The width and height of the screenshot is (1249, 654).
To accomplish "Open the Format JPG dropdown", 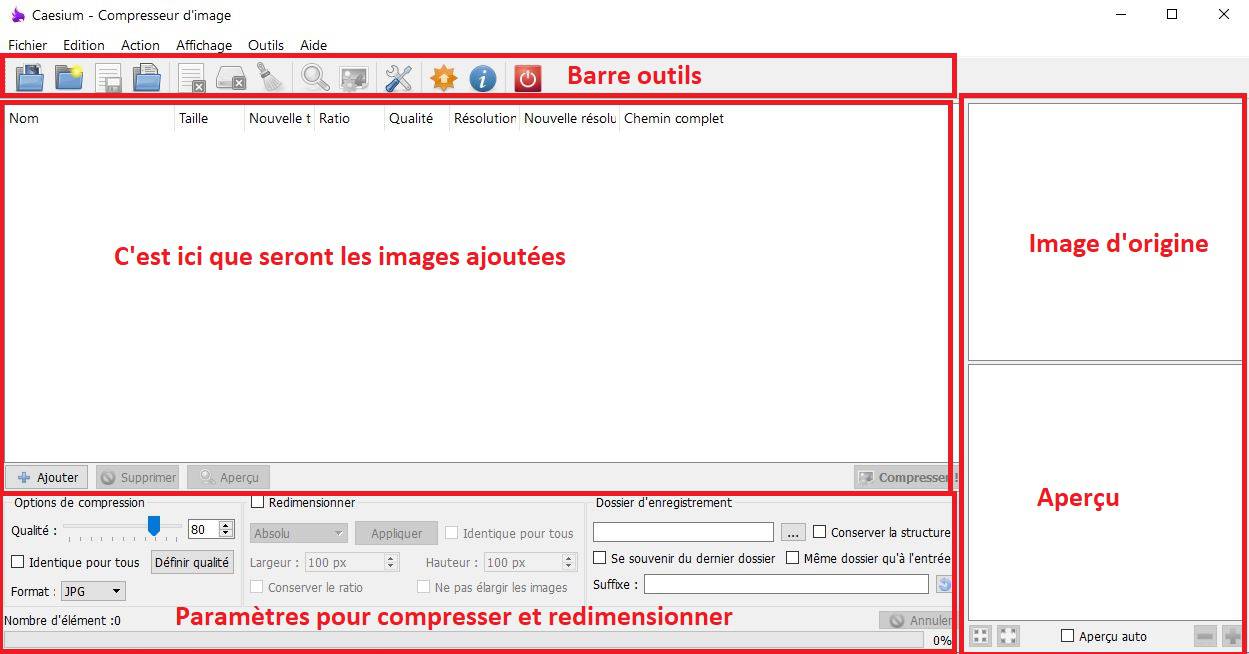I will pyautogui.click(x=93, y=591).
